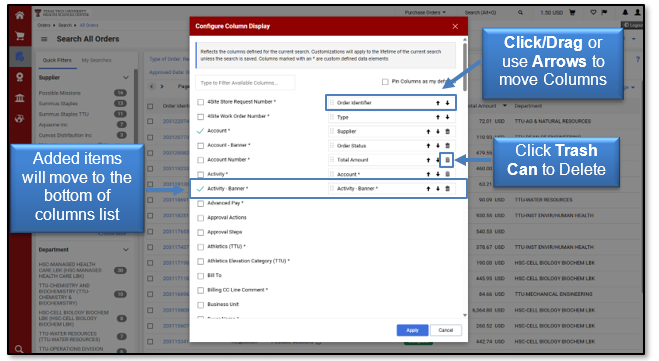This screenshot has height=361, width=659.
Task: Switch to Quick Filters tab
Action: [x=57, y=60]
